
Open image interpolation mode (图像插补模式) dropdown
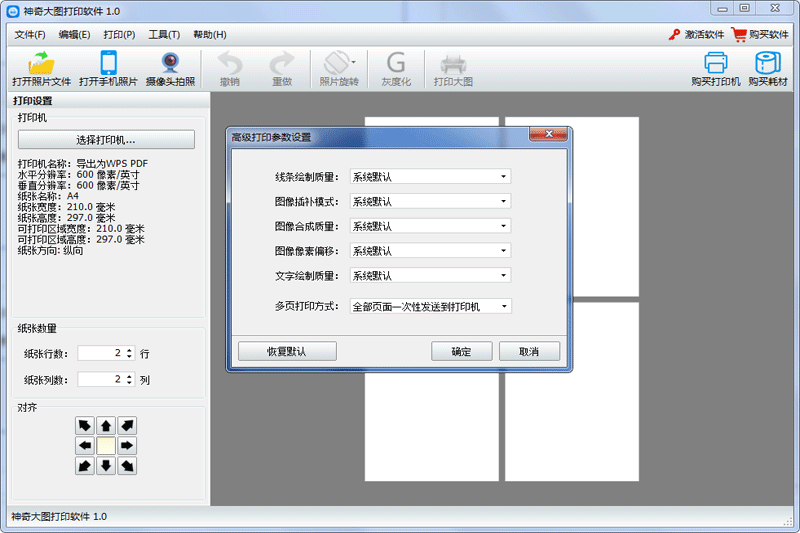click(430, 201)
